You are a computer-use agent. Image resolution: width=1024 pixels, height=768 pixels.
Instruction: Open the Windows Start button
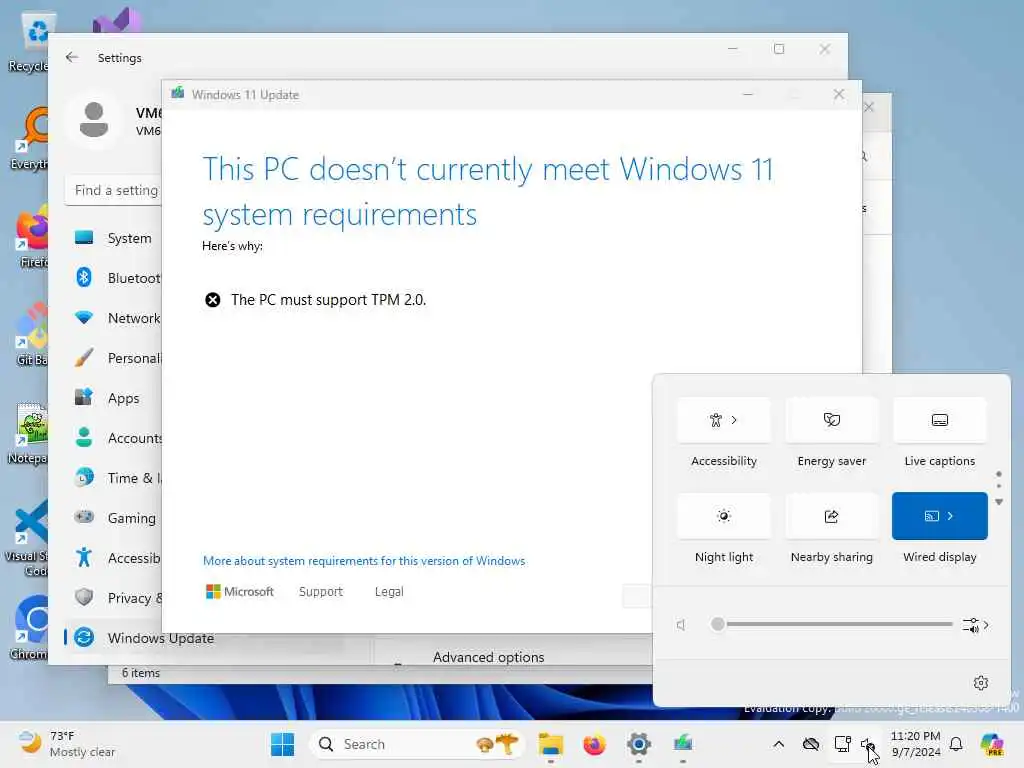[x=282, y=744]
